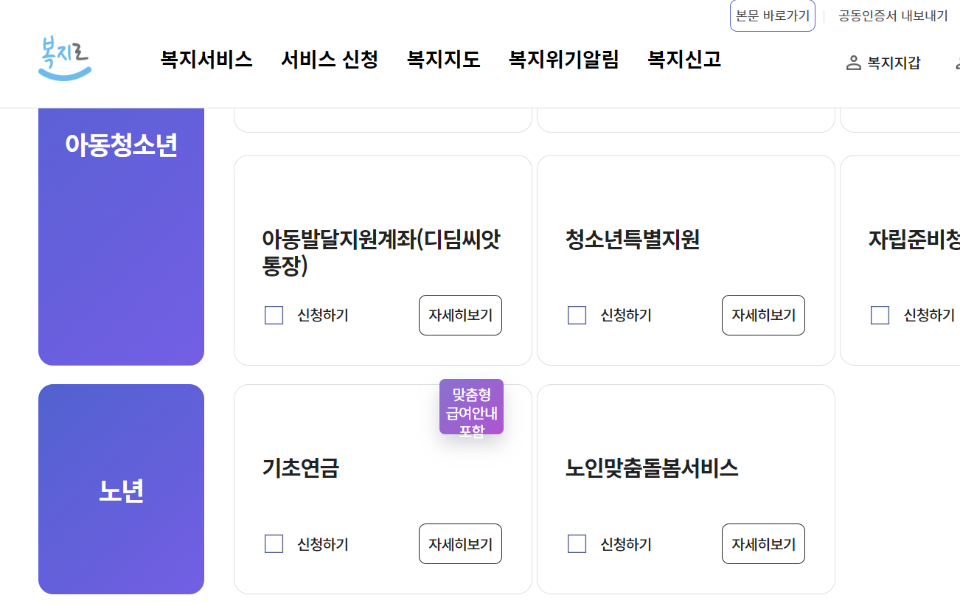Check 신청하기 for 아동발달지원계좌(디딤씨앗통장)
This screenshot has width=960, height=603.
click(273, 315)
